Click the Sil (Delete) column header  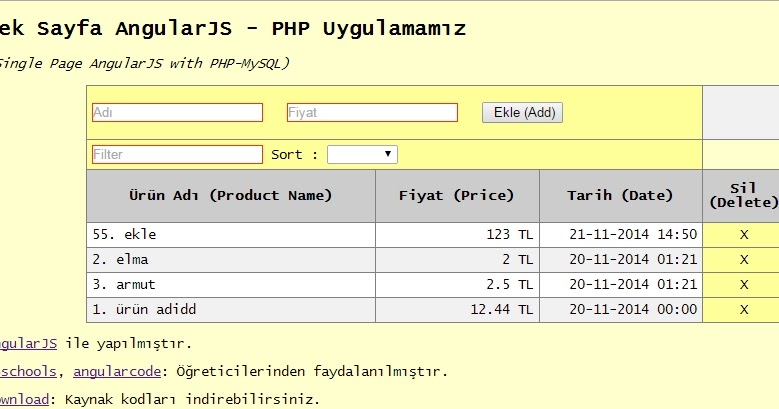[741, 196]
